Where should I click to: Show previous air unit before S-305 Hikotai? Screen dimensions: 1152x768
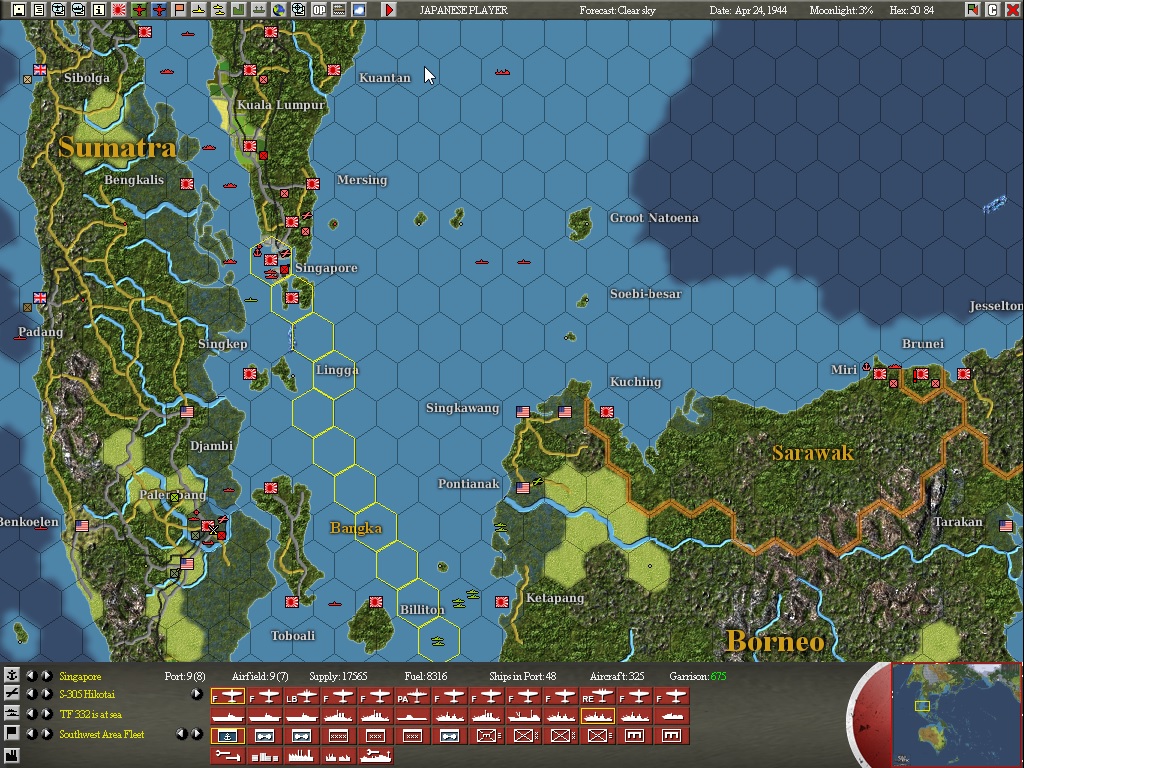click(32, 694)
